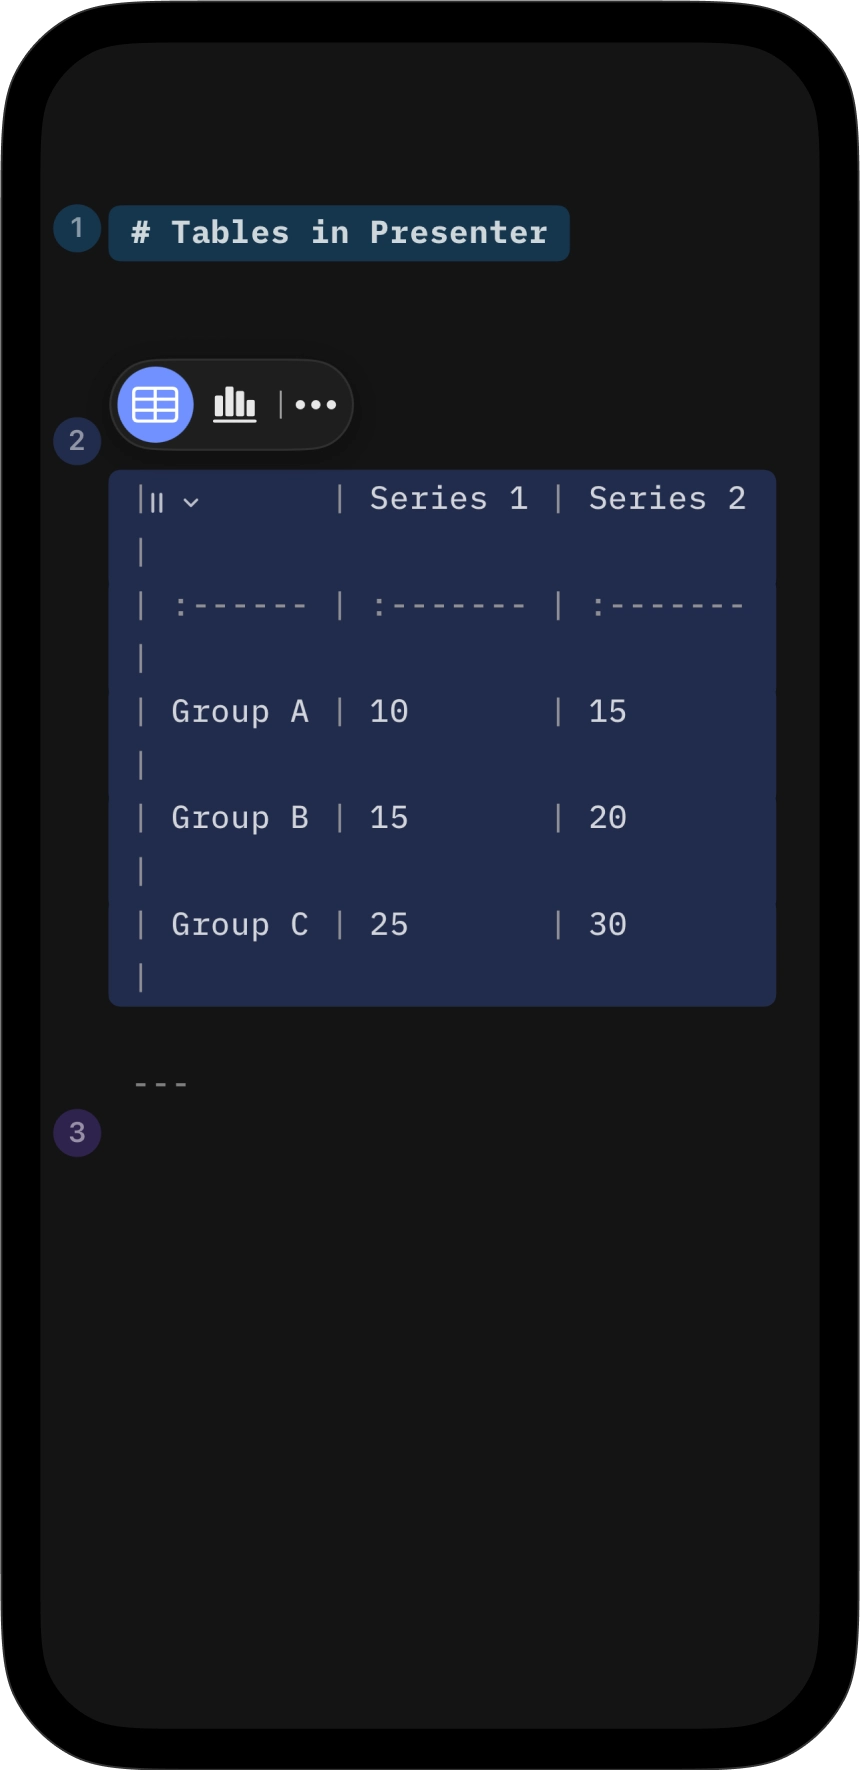Viewport: 860px width, 1770px height.
Task: Toggle the slide 2 gutter badge
Action: click(76, 440)
